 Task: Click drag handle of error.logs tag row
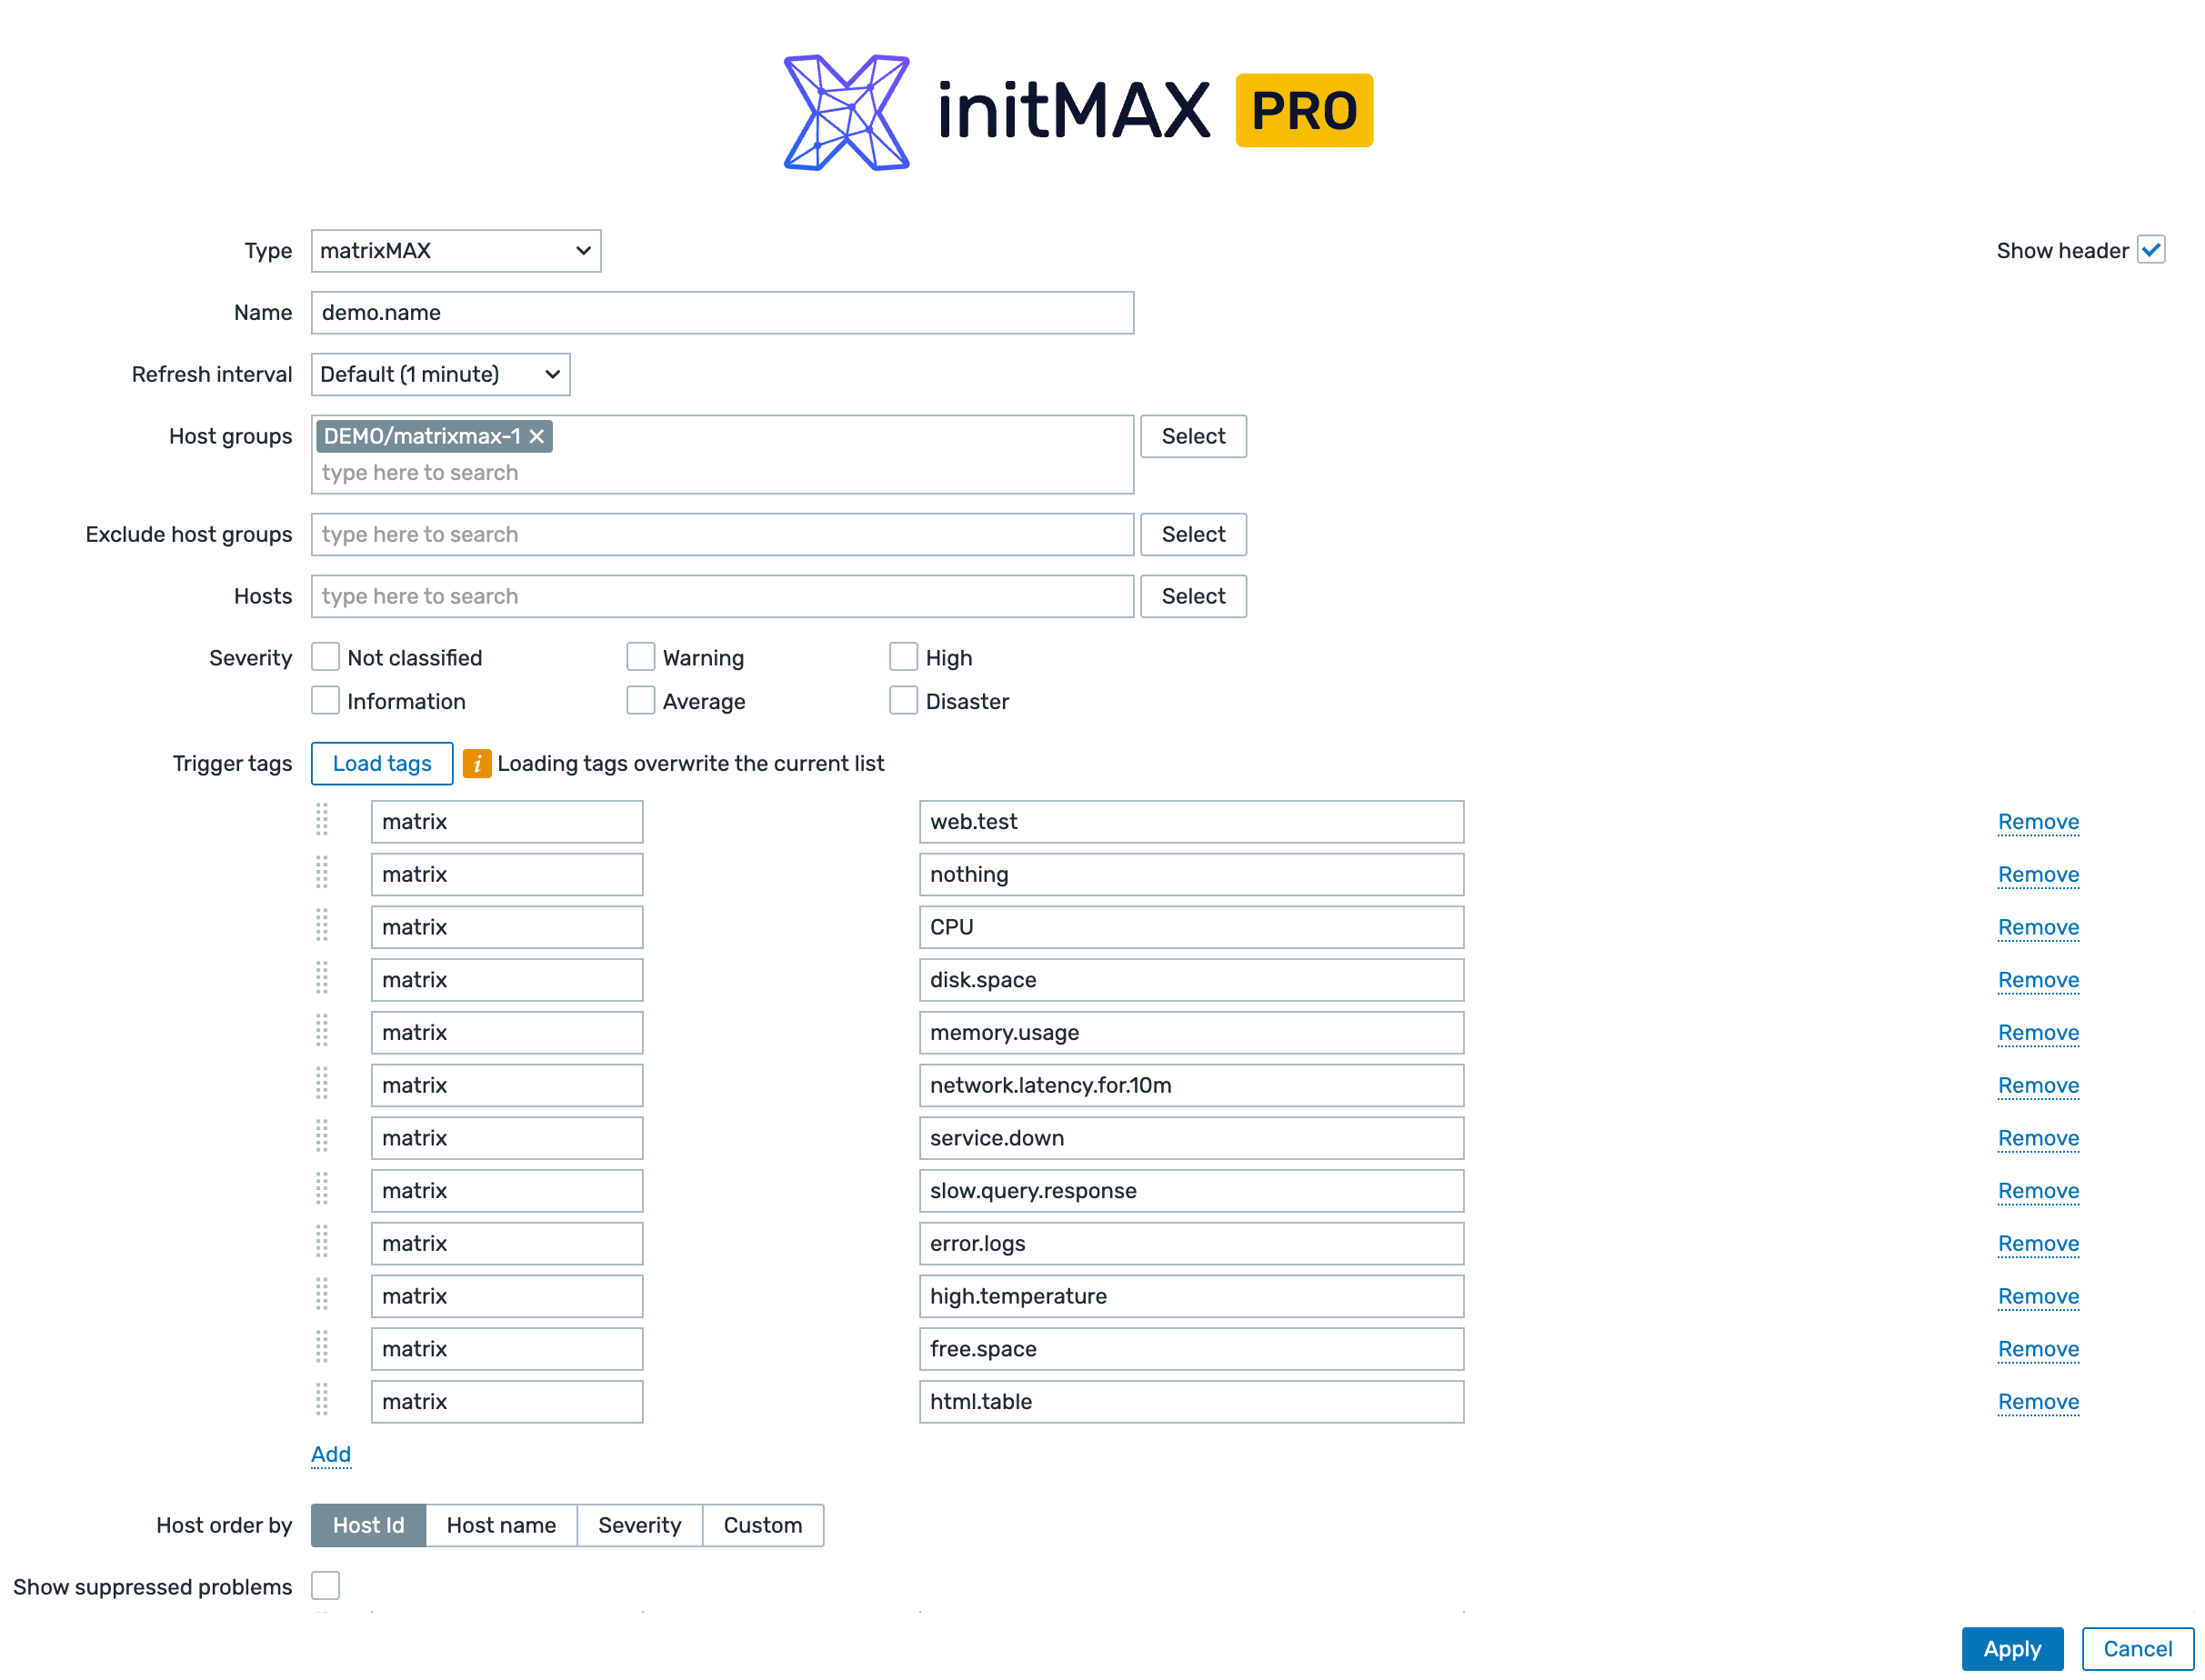(x=322, y=1243)
